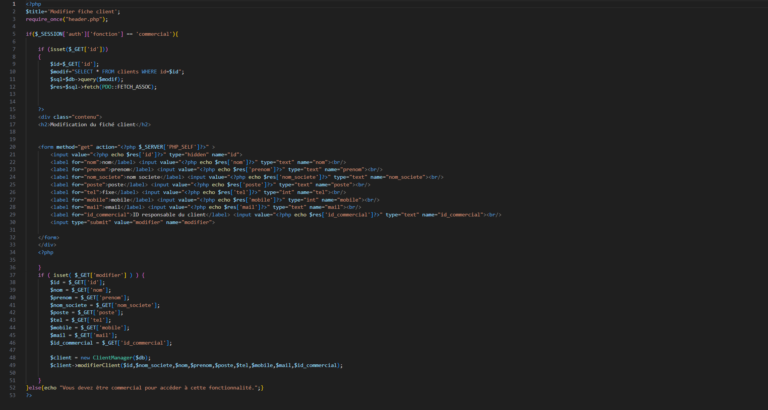This screenshot has height=410, width=768.
Task: Click the 'ID responsable du client' label line
Action: (276, 215)
